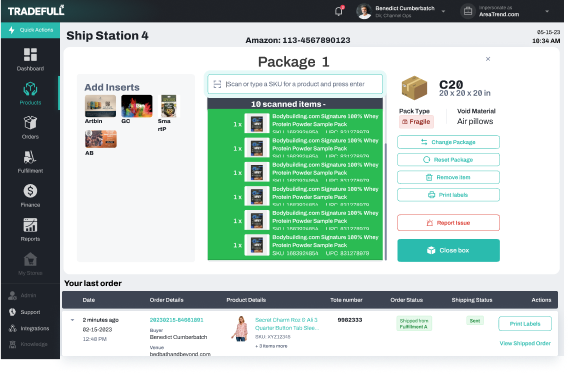The image size is (577, 374).
Task: Open View Shipped Order link
Action: pyautogui.click(x=525, y=343)
